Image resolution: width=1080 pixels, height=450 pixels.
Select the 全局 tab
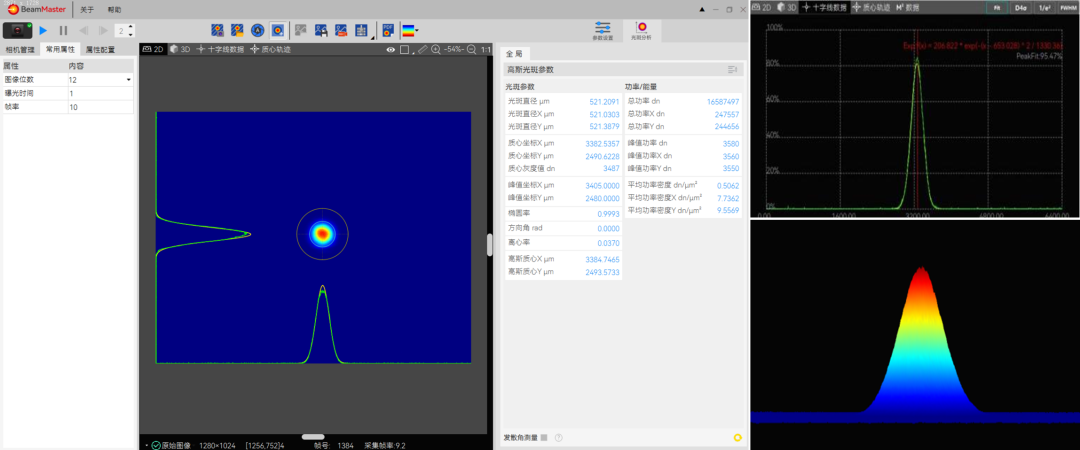515,54
